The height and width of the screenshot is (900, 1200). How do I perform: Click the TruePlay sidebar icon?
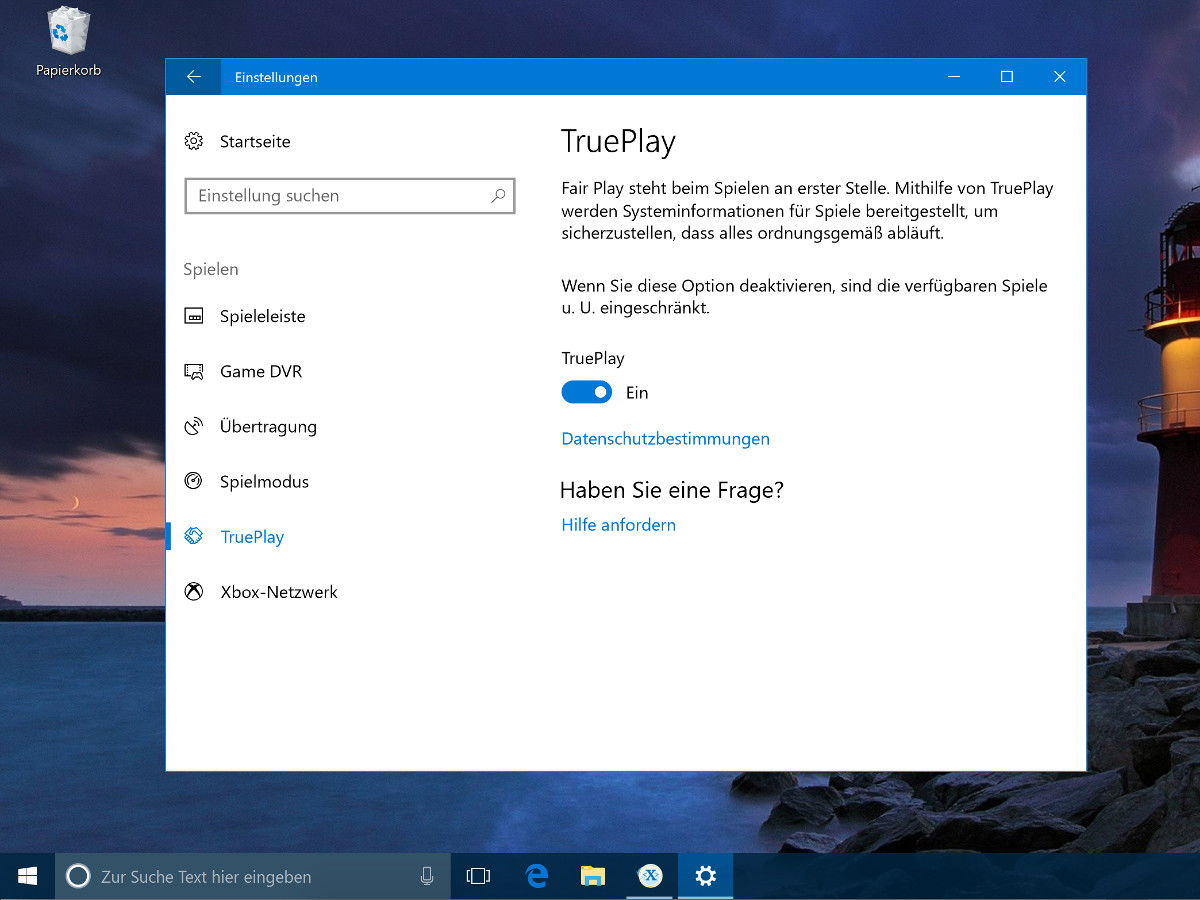194,537
